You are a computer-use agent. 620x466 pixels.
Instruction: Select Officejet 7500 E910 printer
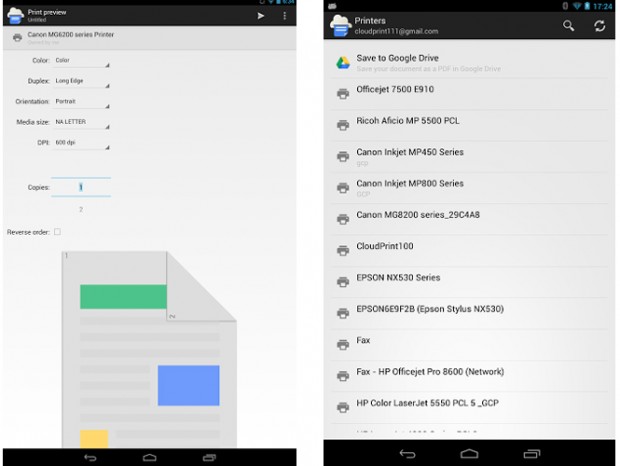(x=469, y=94)
